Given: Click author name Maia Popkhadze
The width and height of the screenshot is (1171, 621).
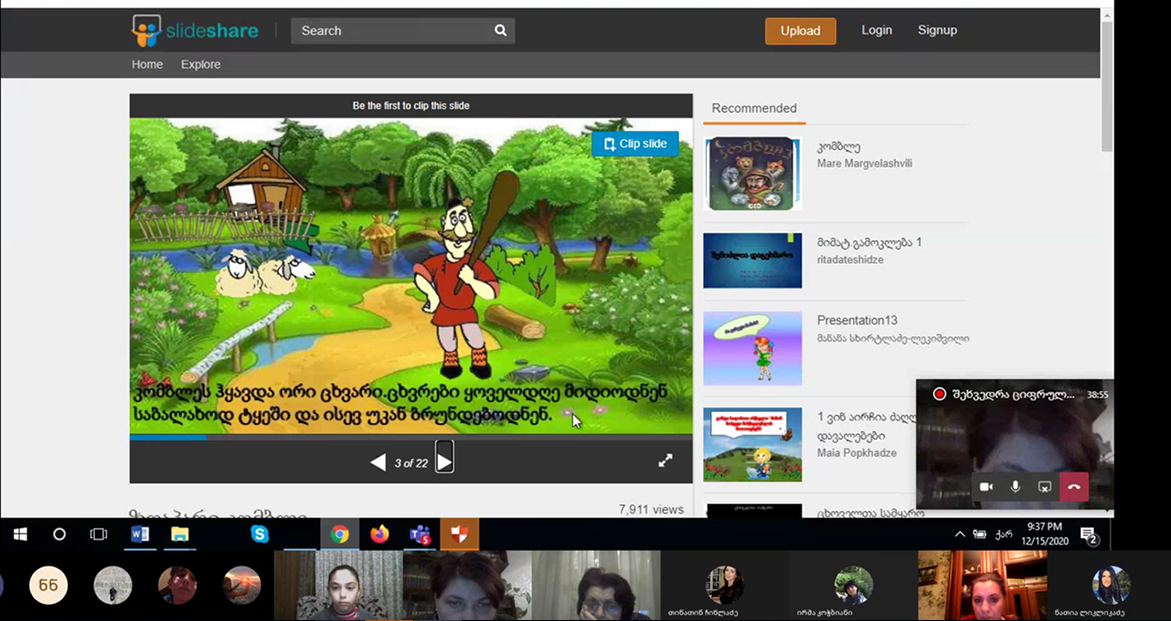Looking at the screenshot, I should point(857,452).
